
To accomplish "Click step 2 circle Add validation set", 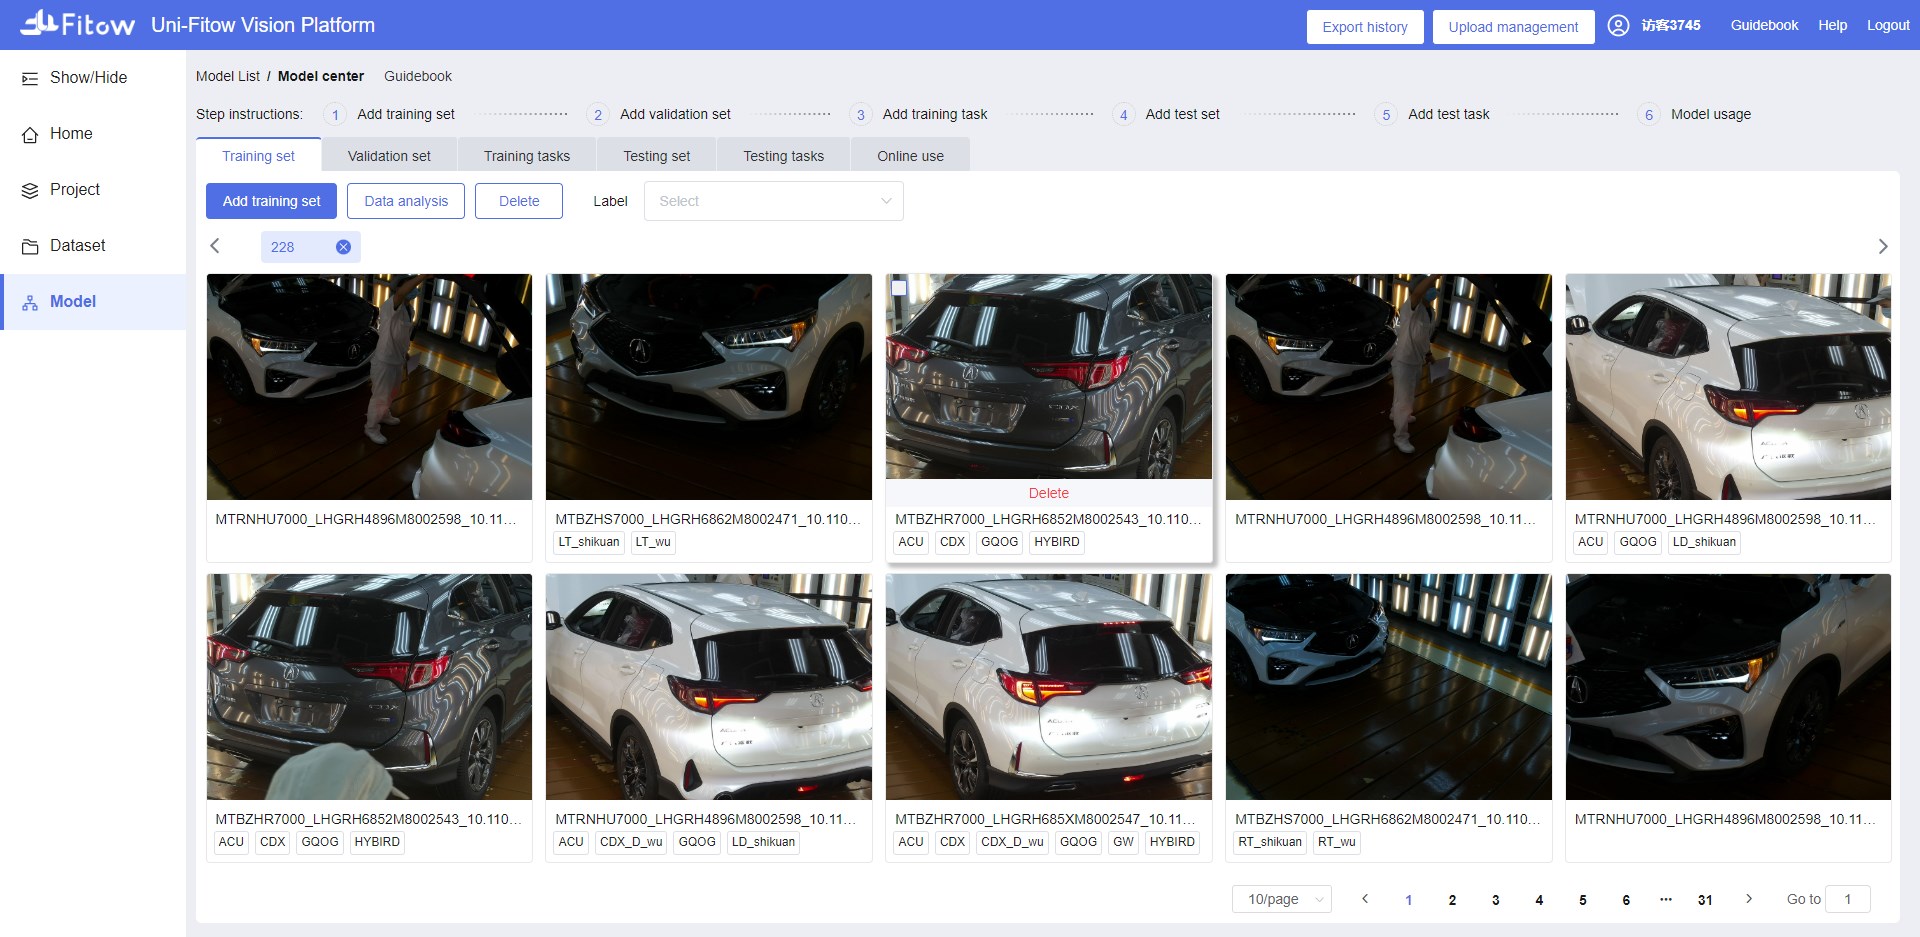I will pos(598,115).
